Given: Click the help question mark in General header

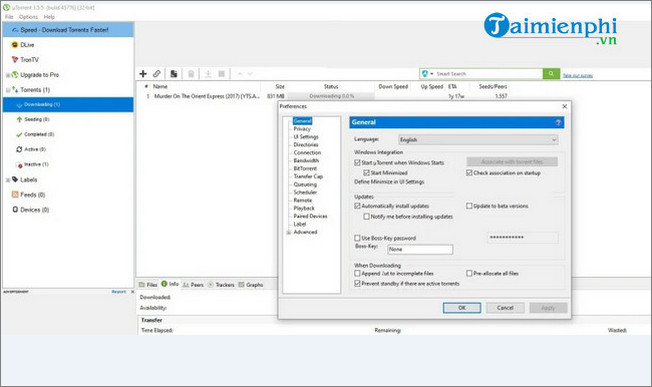Looking at the screenshot, I should pyautogui.click(x=558, y=122).
